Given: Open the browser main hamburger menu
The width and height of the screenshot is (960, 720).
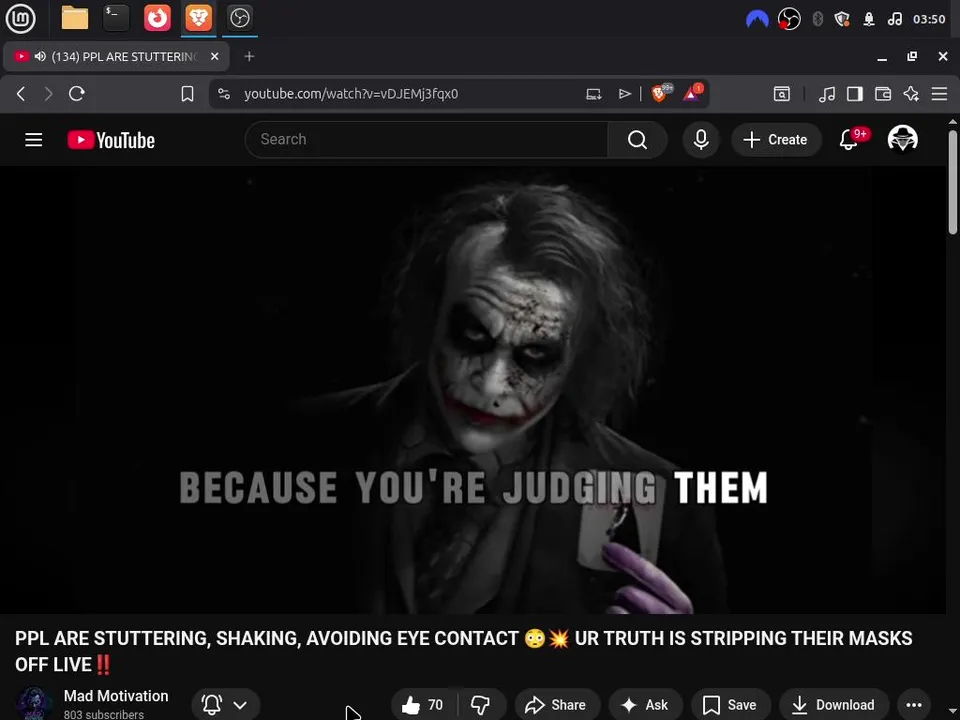Looking at the screenshot, I should [x=939, y=94].
